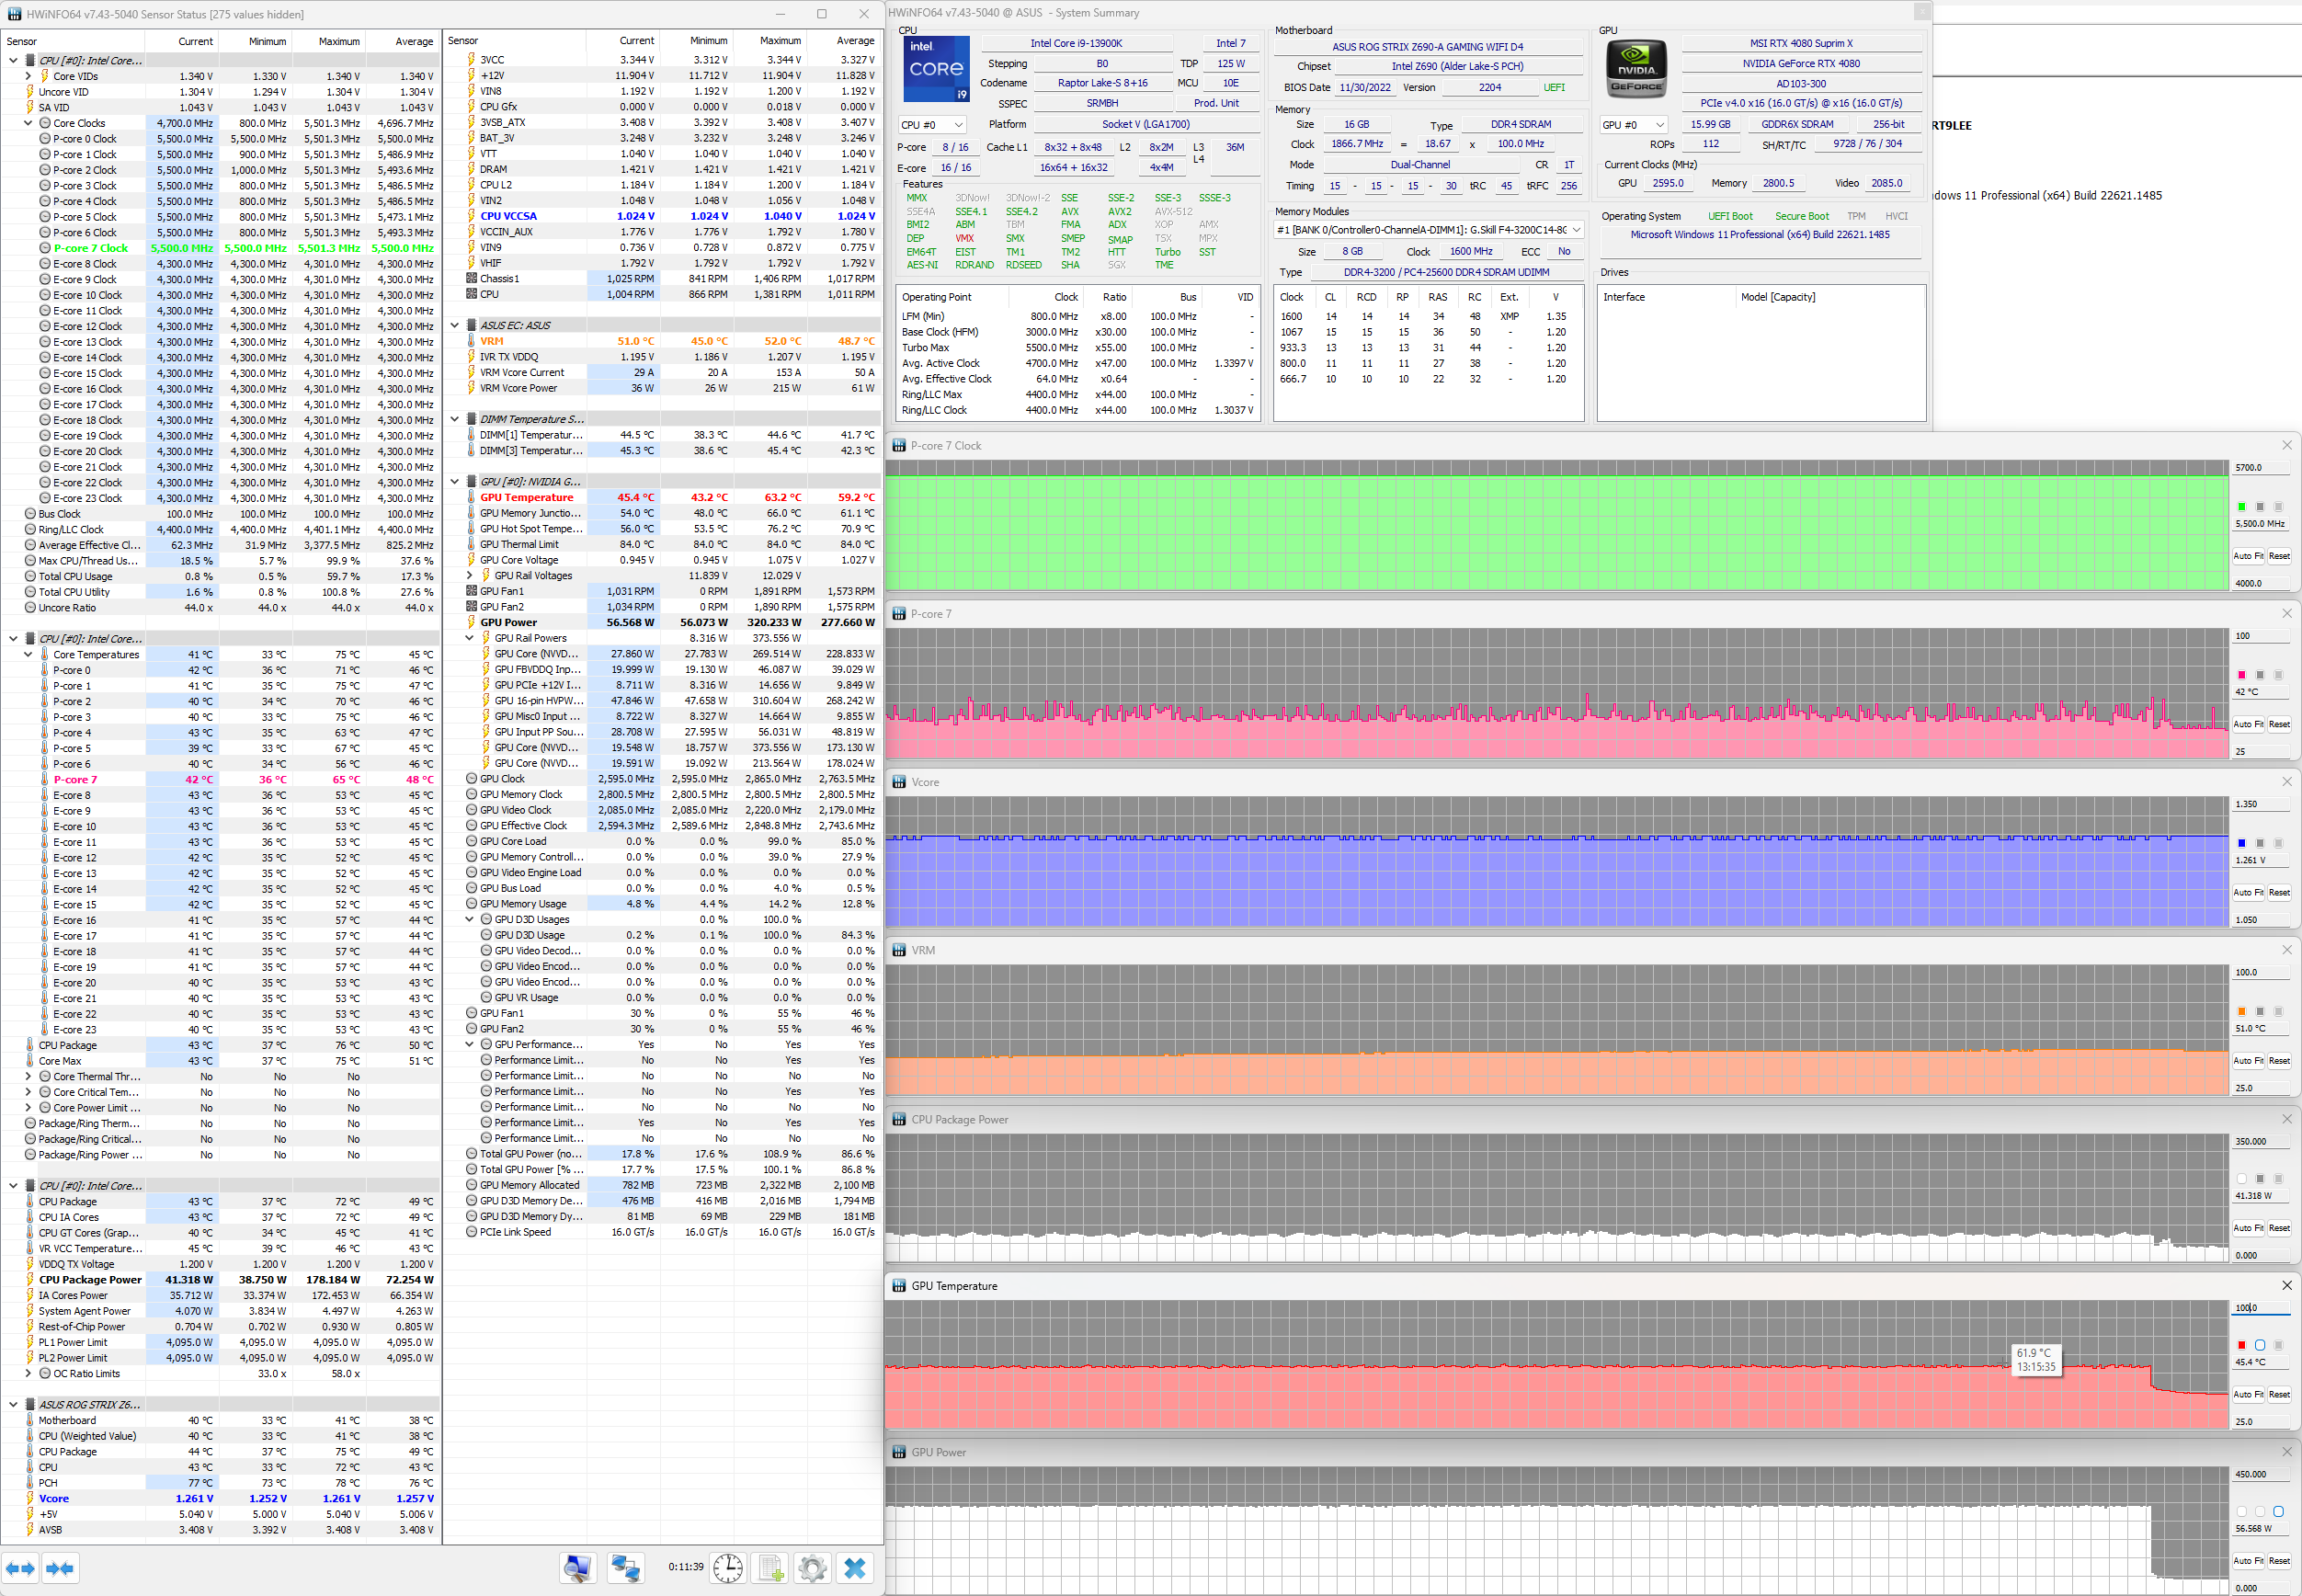Screen dimensions: 2302x1596
Task: Open the CPU #0 selector dropdown
Action: [x=932, y=125]
